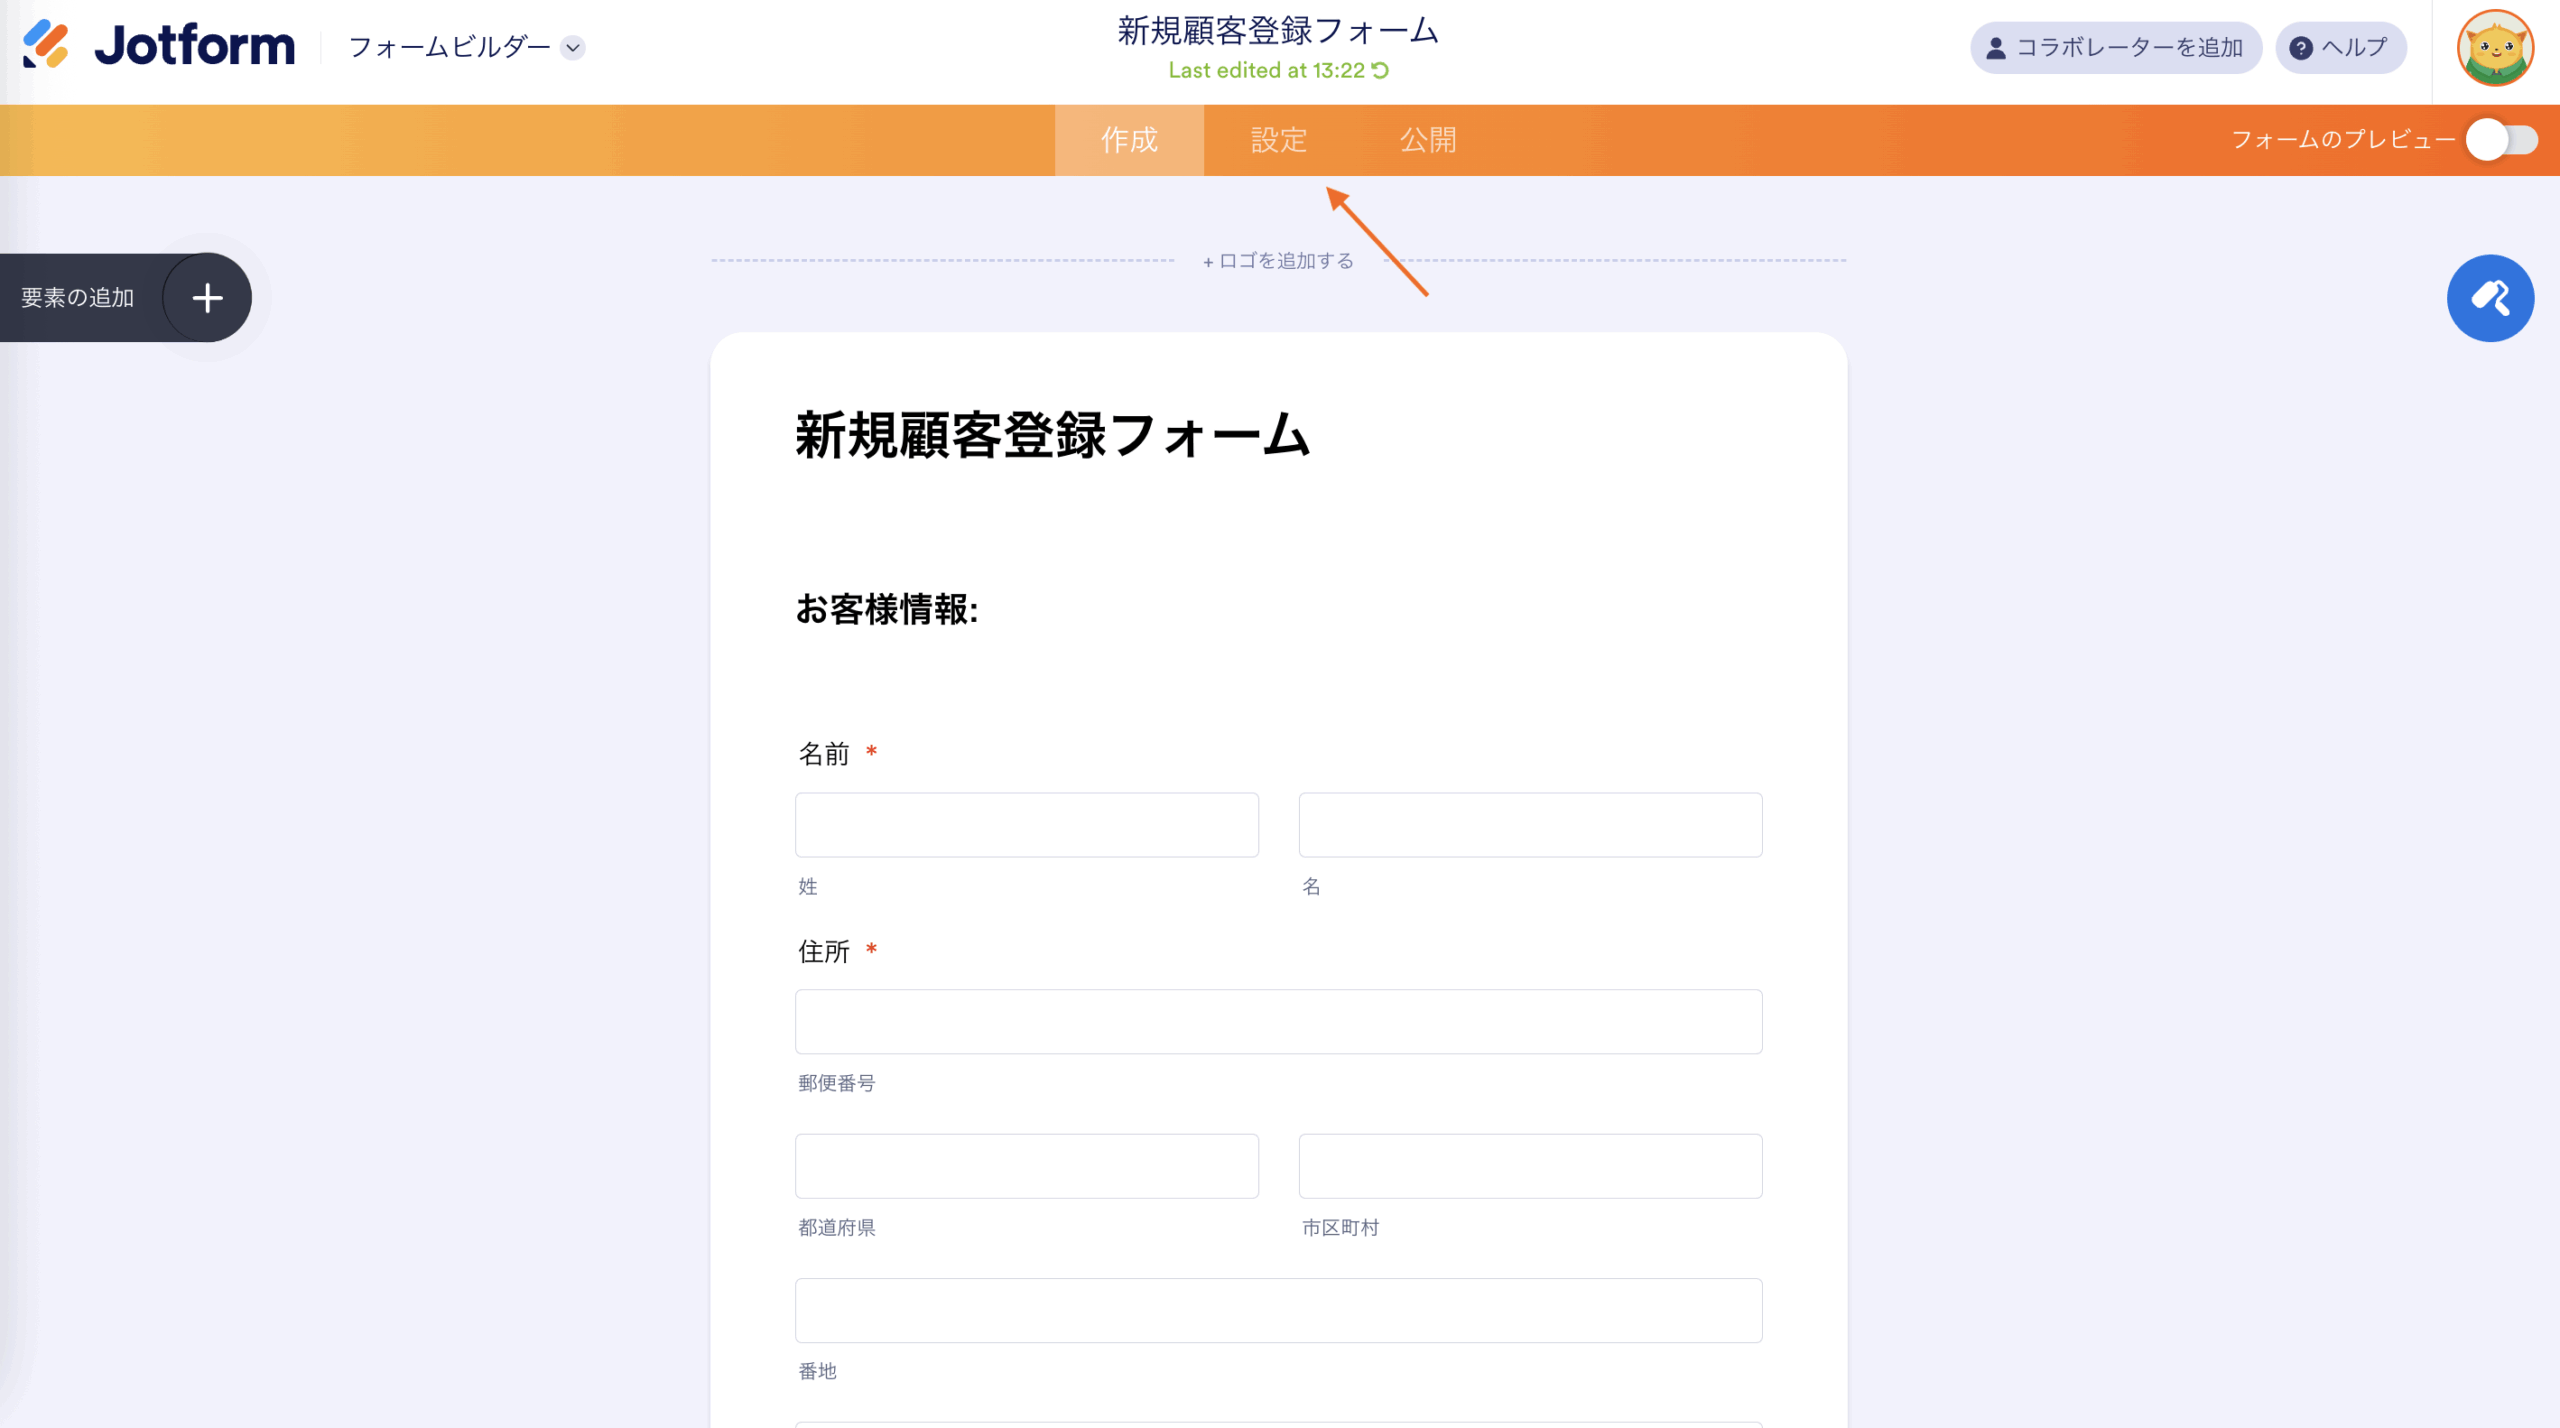Click the Jotform logo
Image resolution: width=2560 pixels, height=1428 pixels.
(159, 46)
